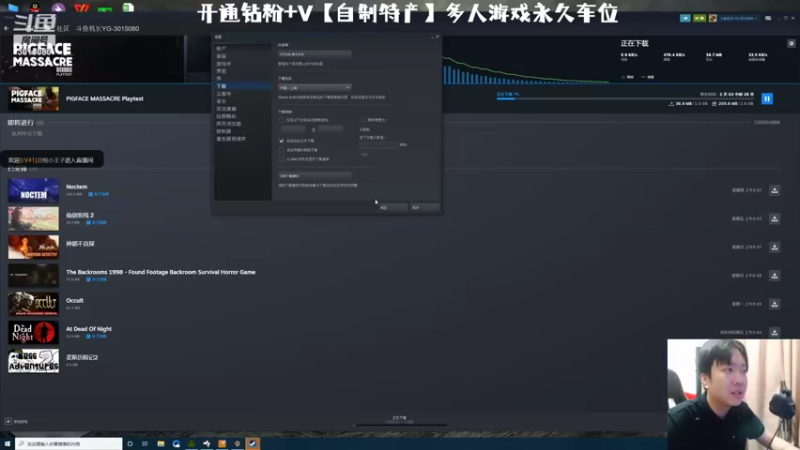Click the plus icon to add game

pyautogui.click(x=8, y=421)
